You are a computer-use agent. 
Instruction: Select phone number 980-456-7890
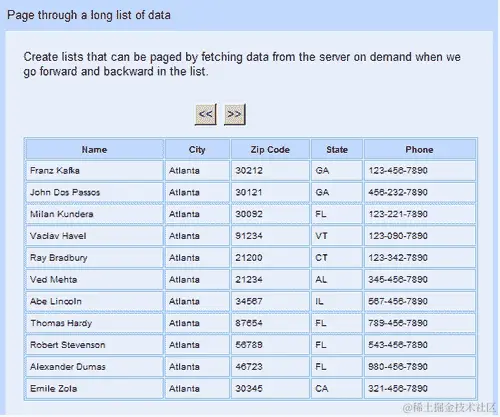pos(420,367)
